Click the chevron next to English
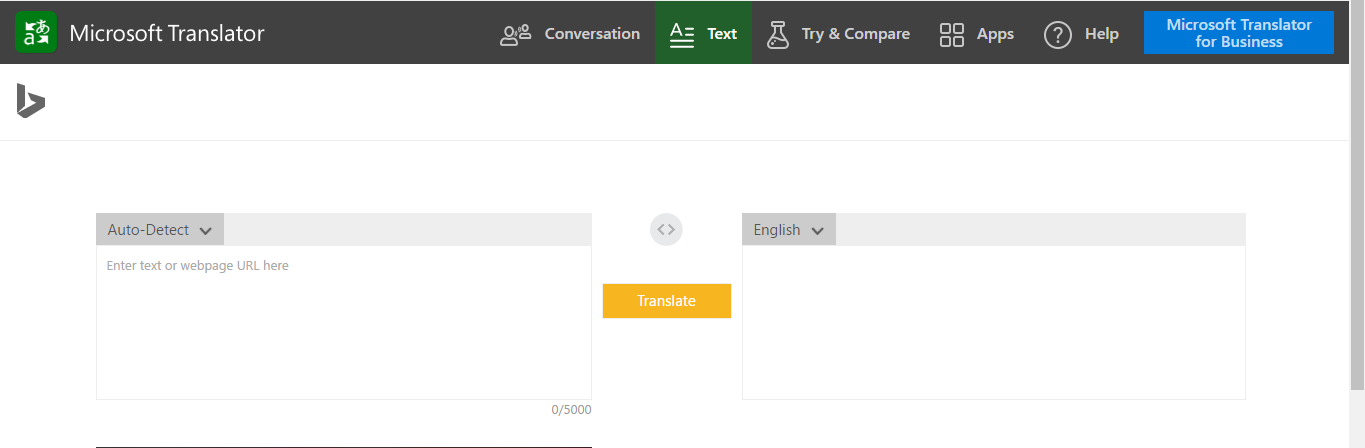 click(817, 231)
